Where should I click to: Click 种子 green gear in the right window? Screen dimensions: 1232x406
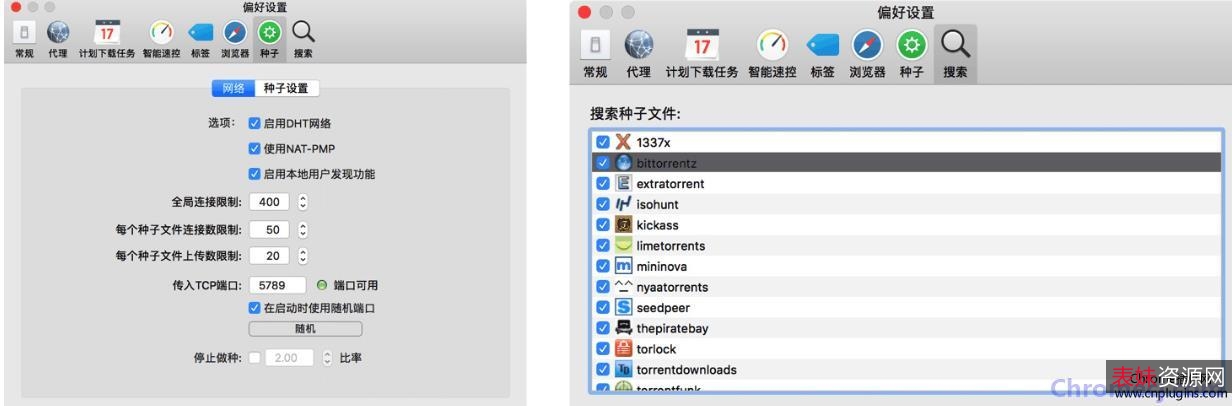pos(911,44)
